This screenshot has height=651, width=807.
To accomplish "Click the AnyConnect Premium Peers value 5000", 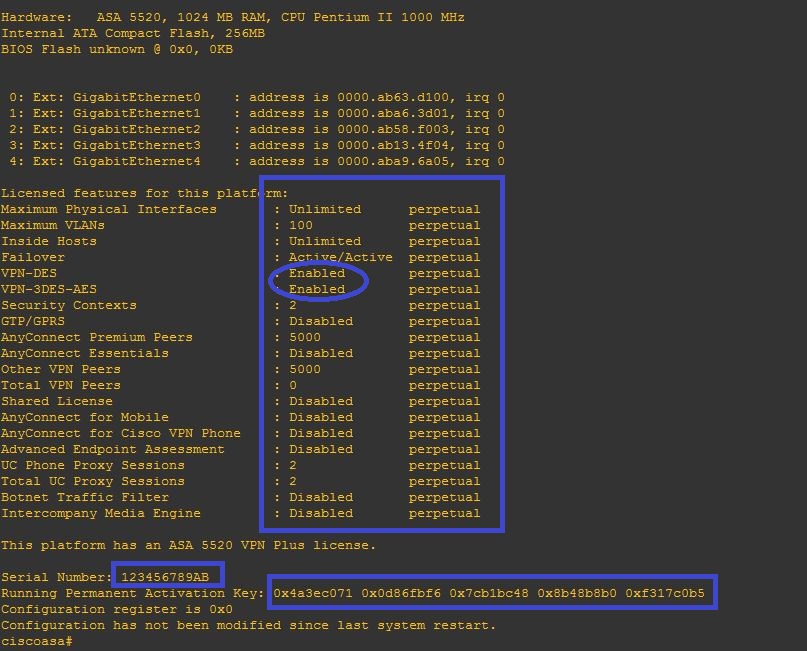I will [x=305, y=337].
